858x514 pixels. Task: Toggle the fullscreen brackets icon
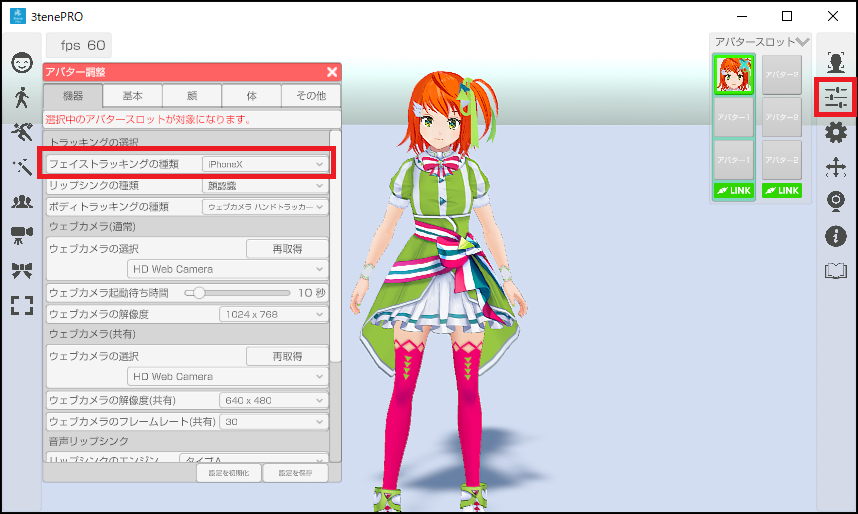[x=22, y=305]
